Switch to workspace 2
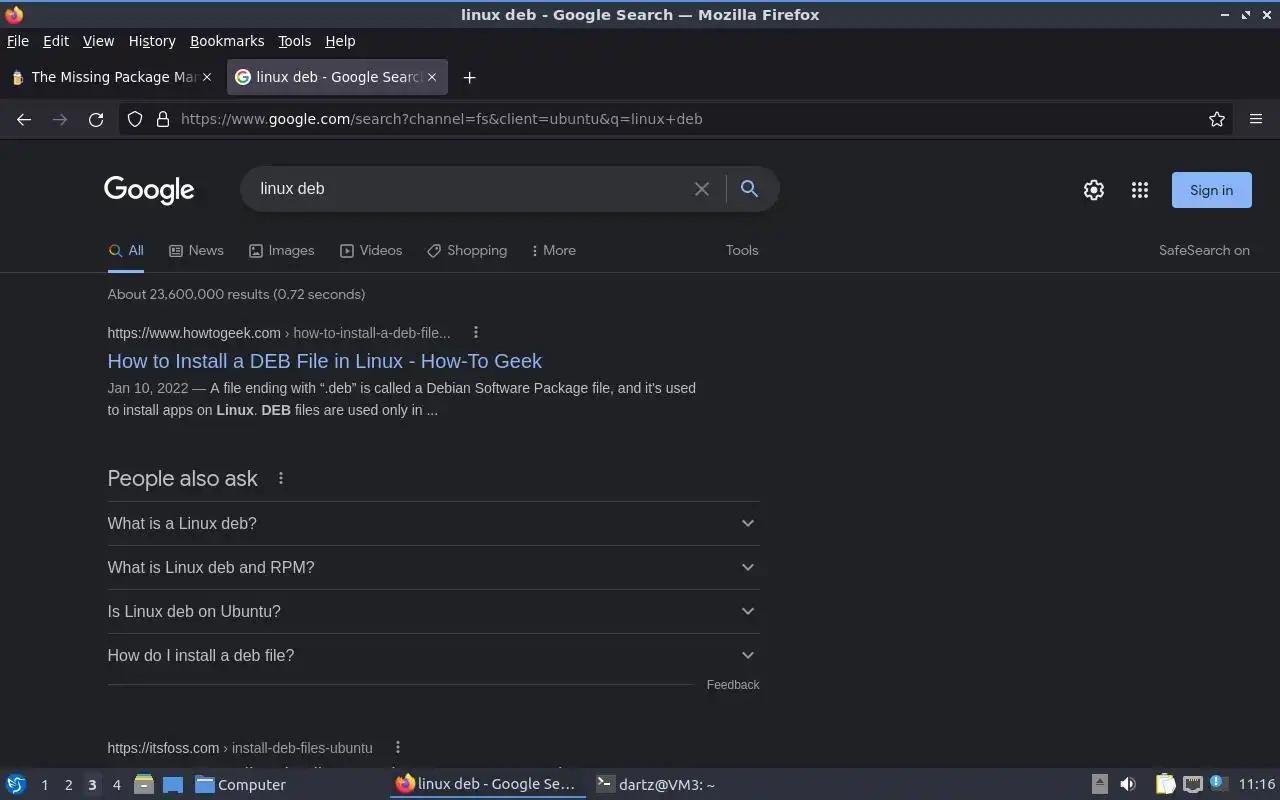The image size is (1280, 800). [68, 785]
